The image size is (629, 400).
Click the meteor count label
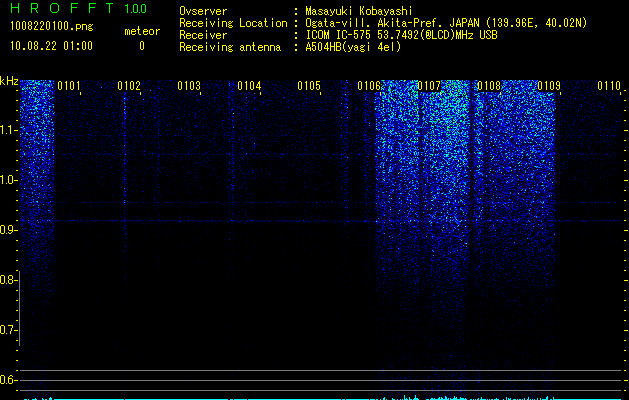pos(142,31)
